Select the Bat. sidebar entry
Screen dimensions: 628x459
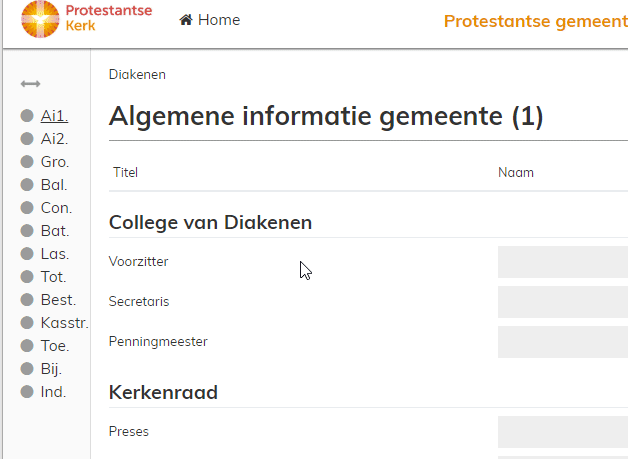click(54, 231)
